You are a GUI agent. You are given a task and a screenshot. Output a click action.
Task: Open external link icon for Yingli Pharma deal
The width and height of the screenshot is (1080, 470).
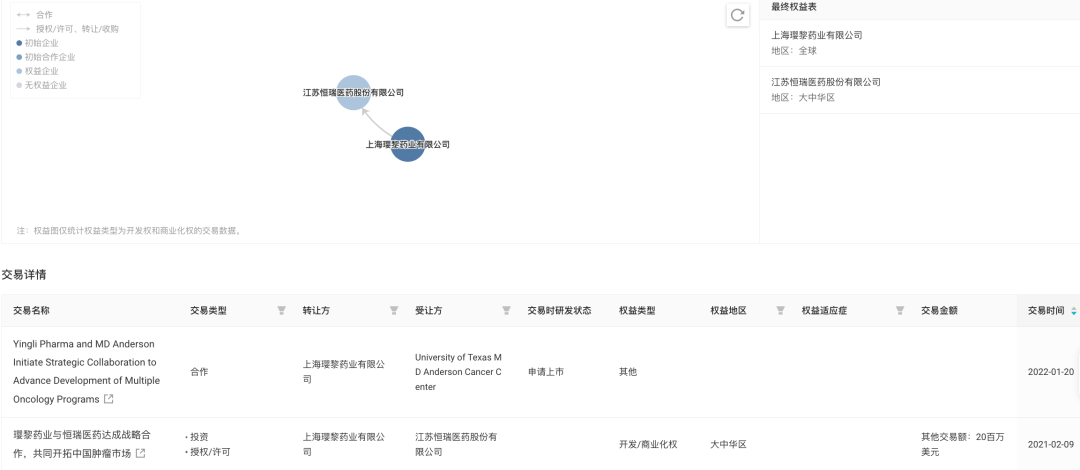(x=109, y=399)
